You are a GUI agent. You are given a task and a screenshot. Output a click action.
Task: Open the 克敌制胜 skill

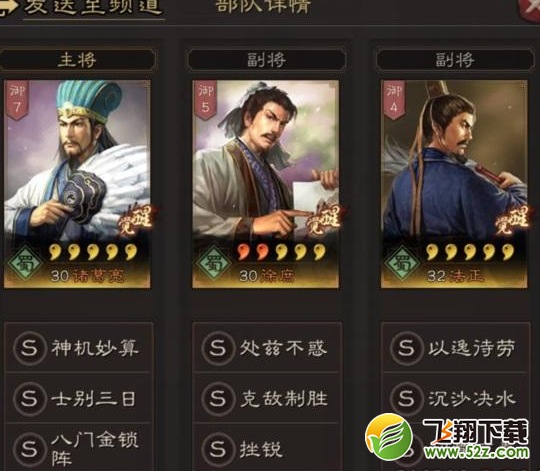pyautogui.click(x=267, y=398)
